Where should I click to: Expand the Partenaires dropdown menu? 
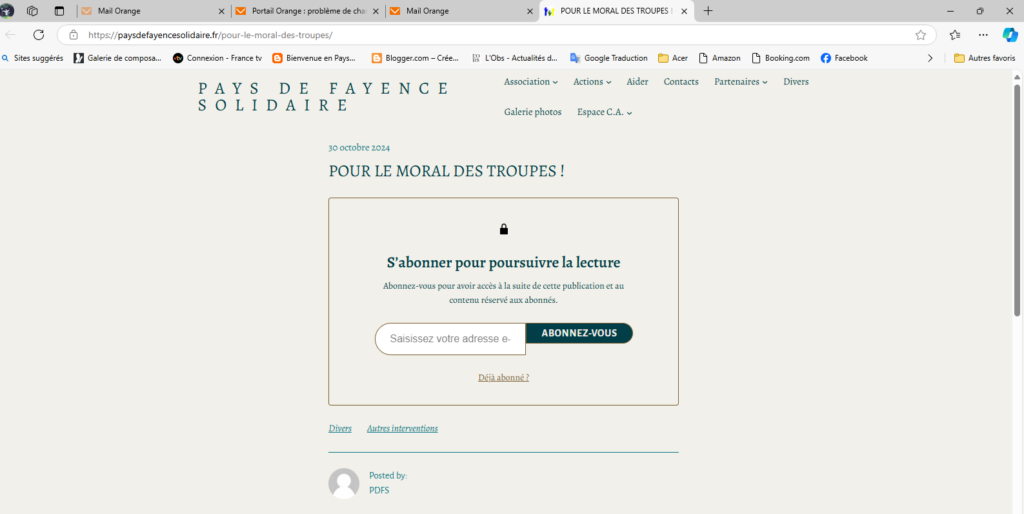coord(740,82)
